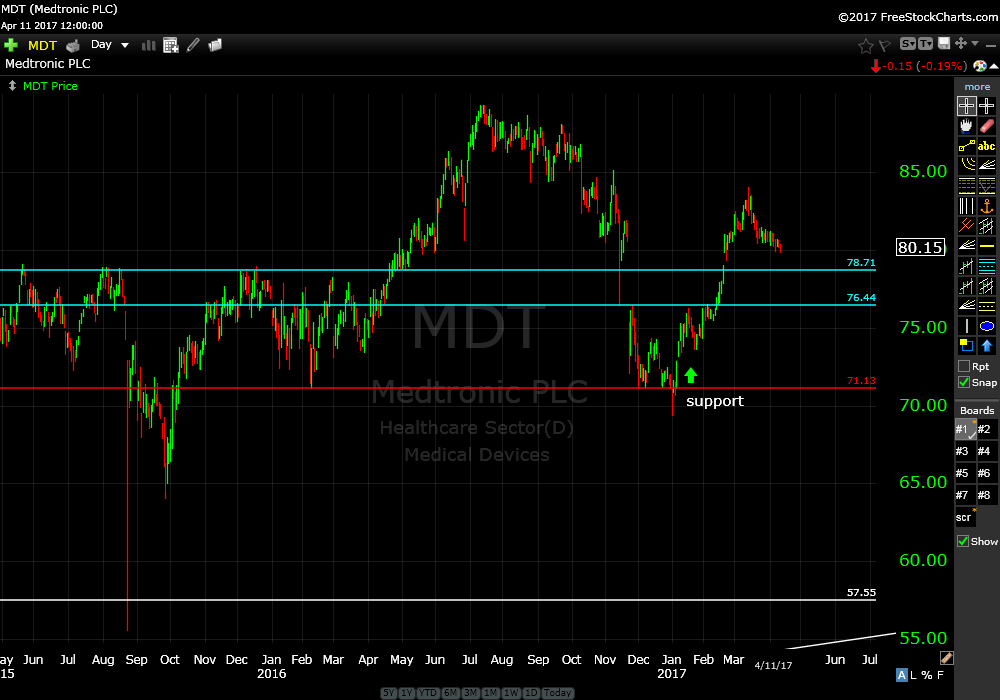
Task: Click the YTD range button
Action: coord(427,693)
